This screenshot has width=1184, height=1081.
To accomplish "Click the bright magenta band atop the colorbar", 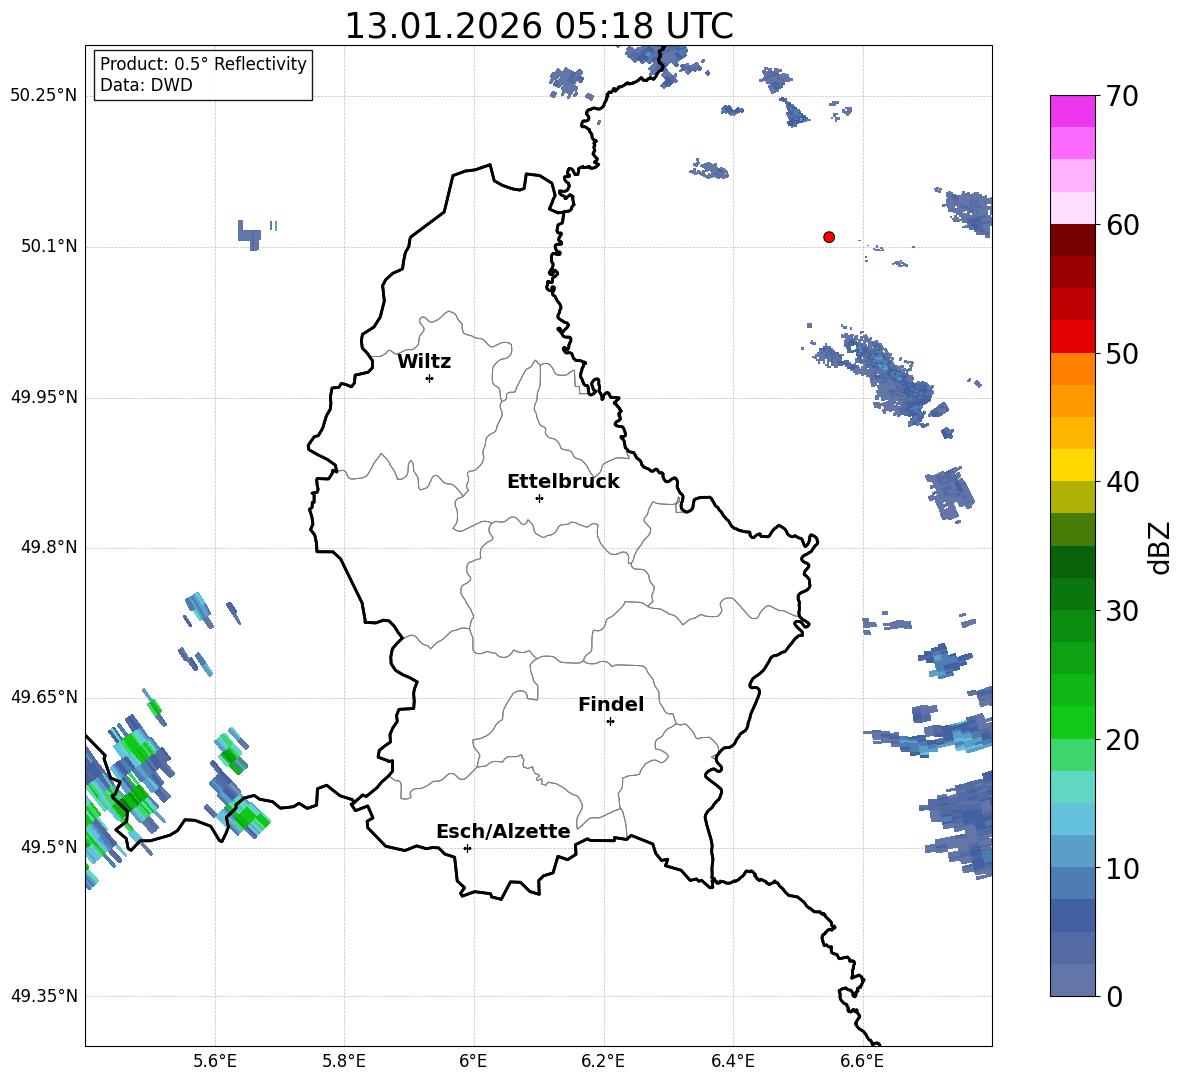I will (x=1072, y=111).
